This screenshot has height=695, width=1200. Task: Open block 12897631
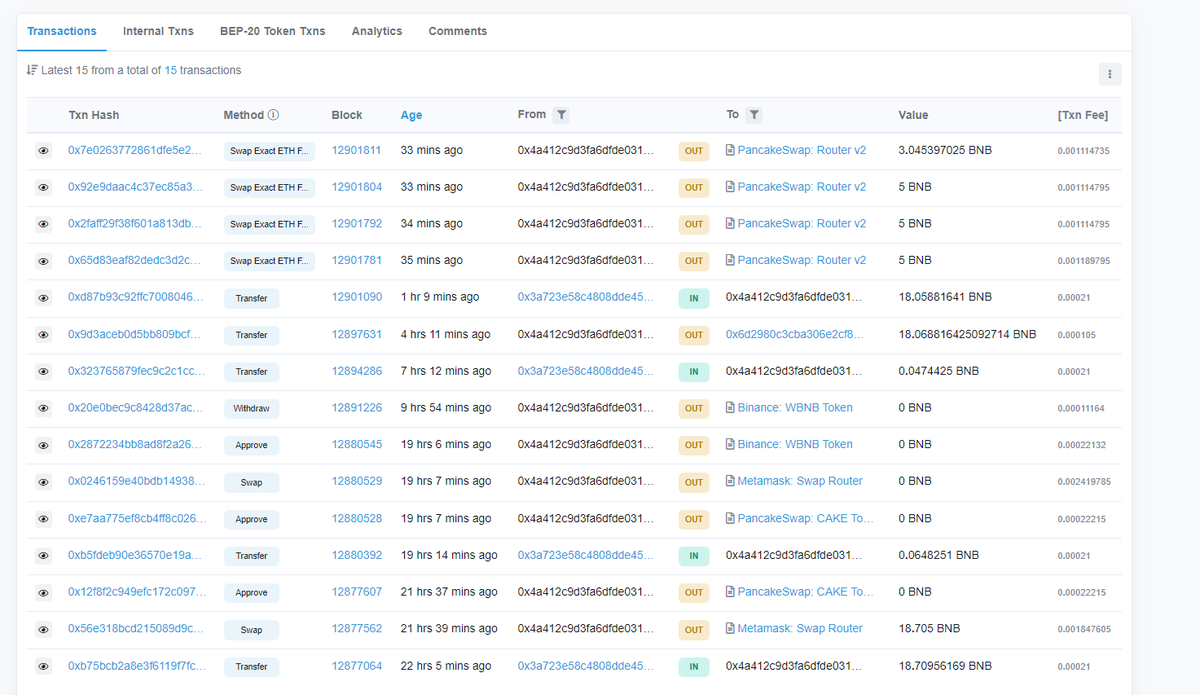click(x=357, y=334)
